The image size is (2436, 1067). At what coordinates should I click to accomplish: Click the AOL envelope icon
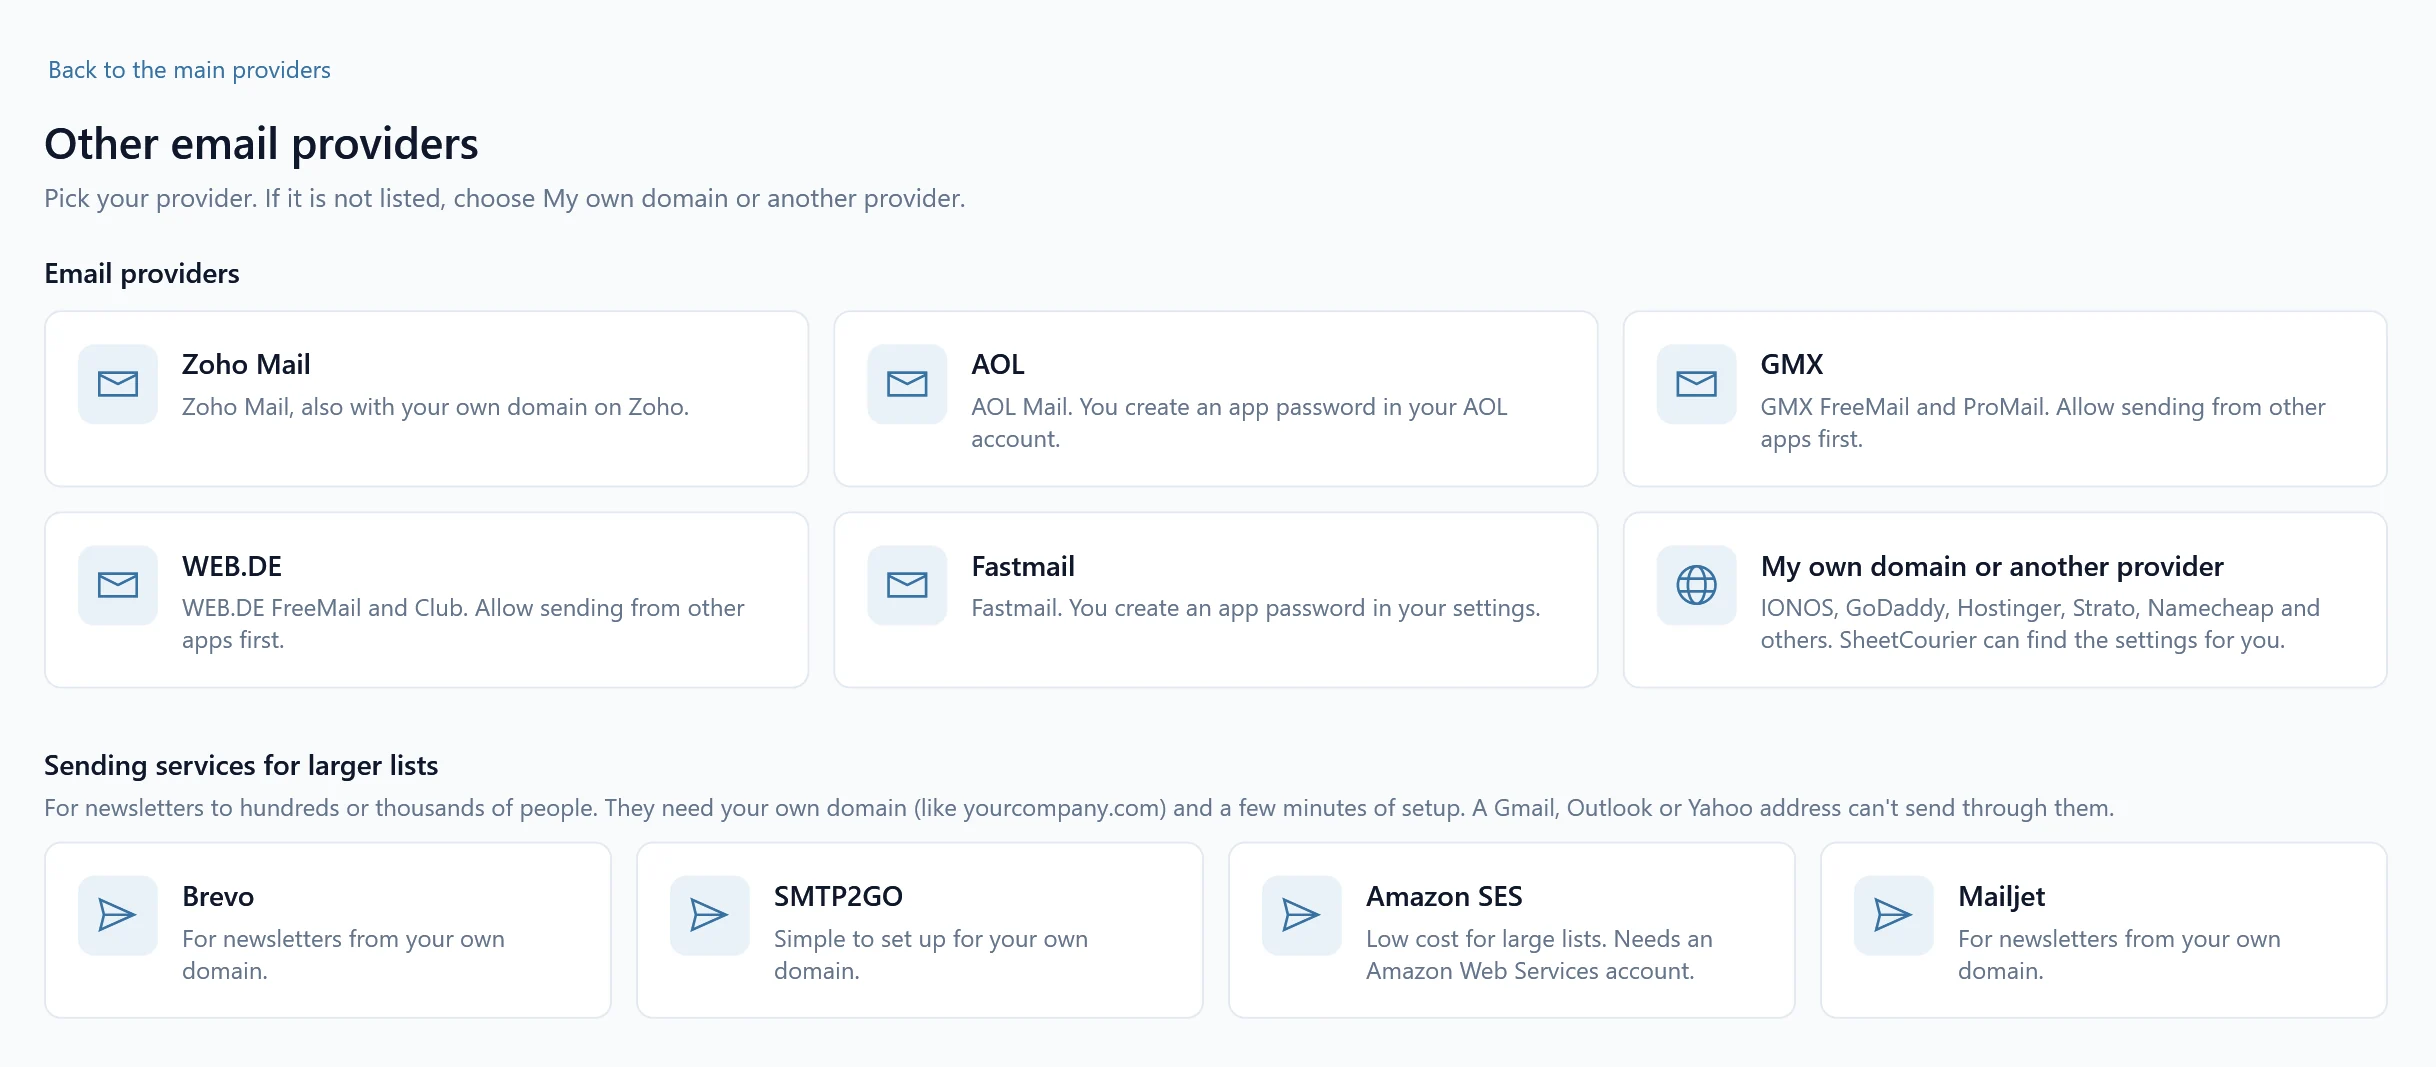(907, 384)
